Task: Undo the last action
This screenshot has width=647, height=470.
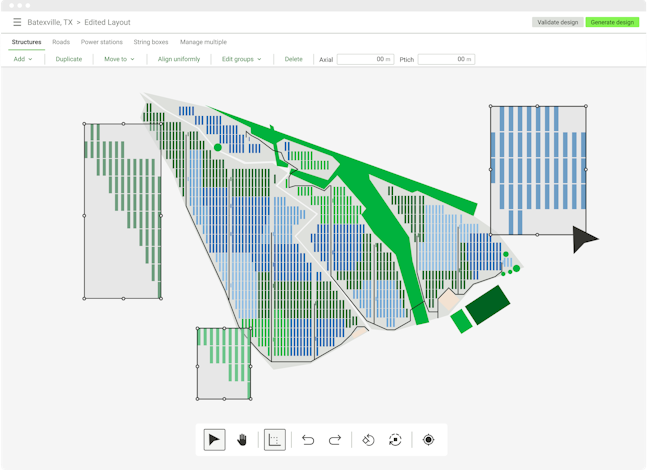Action: pos(308,440)
